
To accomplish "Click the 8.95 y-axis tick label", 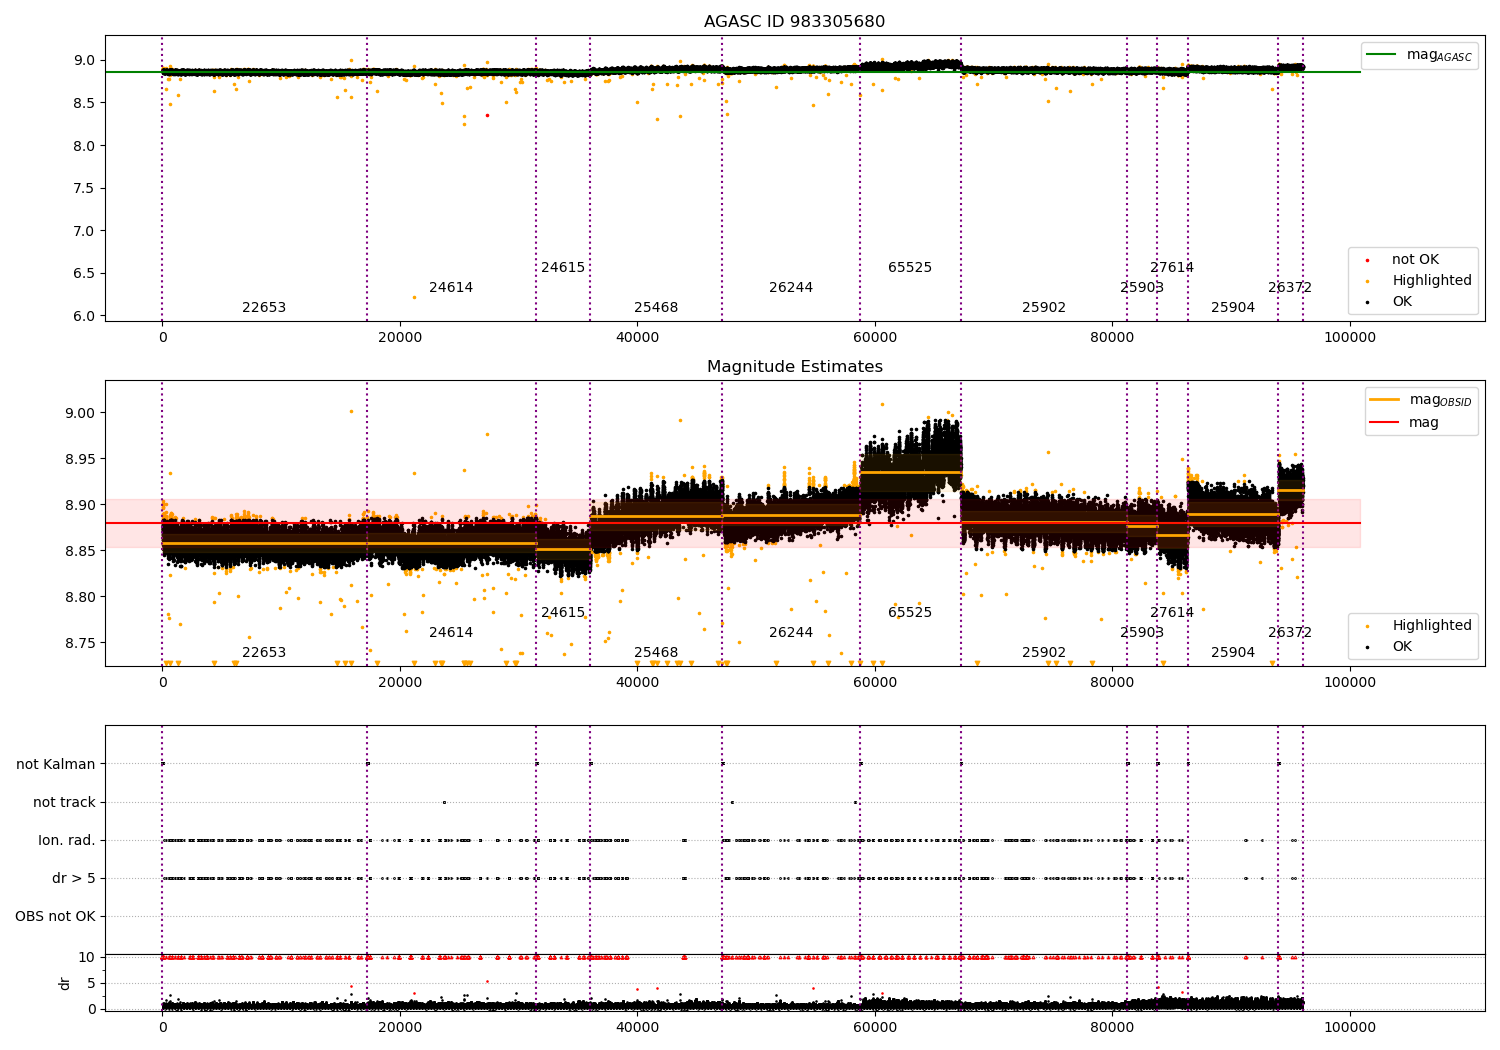I will coord(81,459).
